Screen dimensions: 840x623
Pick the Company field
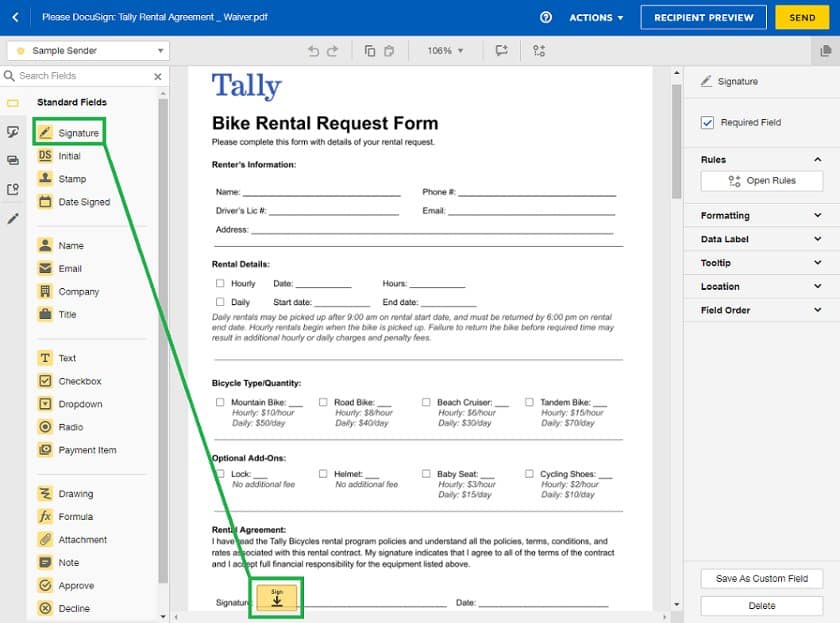pyautogui.click(x=68, y=291)
